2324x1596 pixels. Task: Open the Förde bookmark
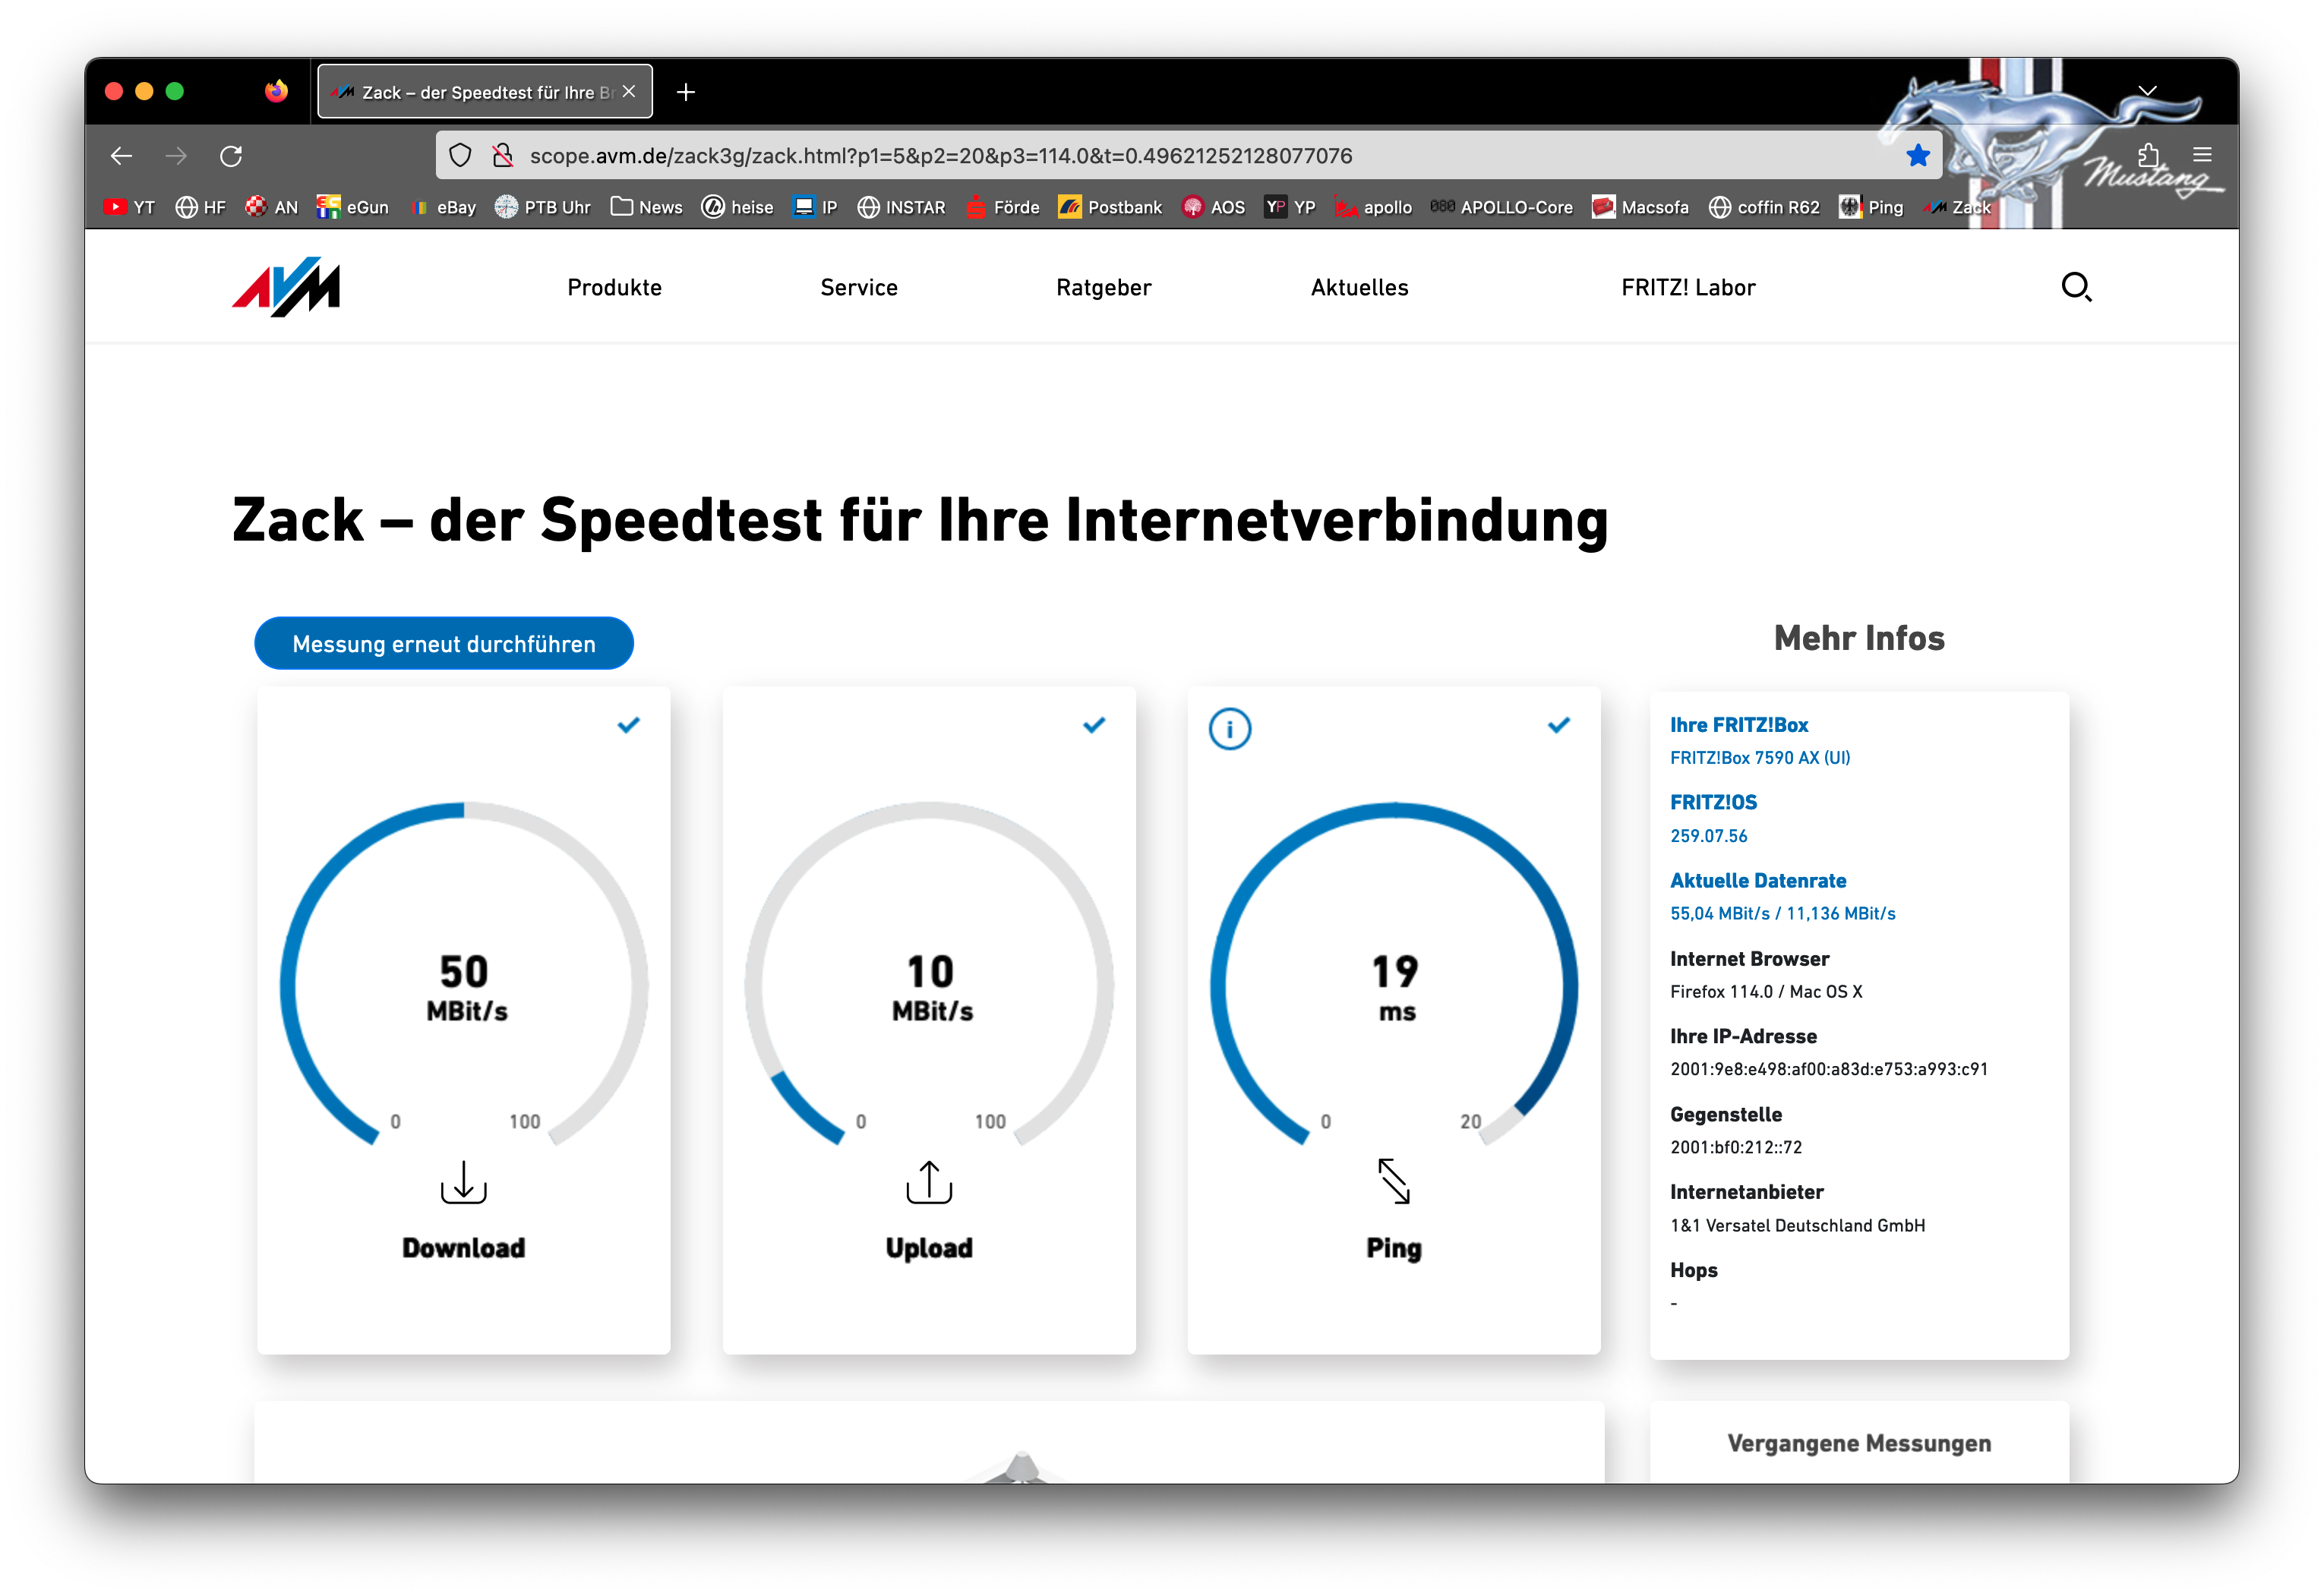(x=1002, y=207)
